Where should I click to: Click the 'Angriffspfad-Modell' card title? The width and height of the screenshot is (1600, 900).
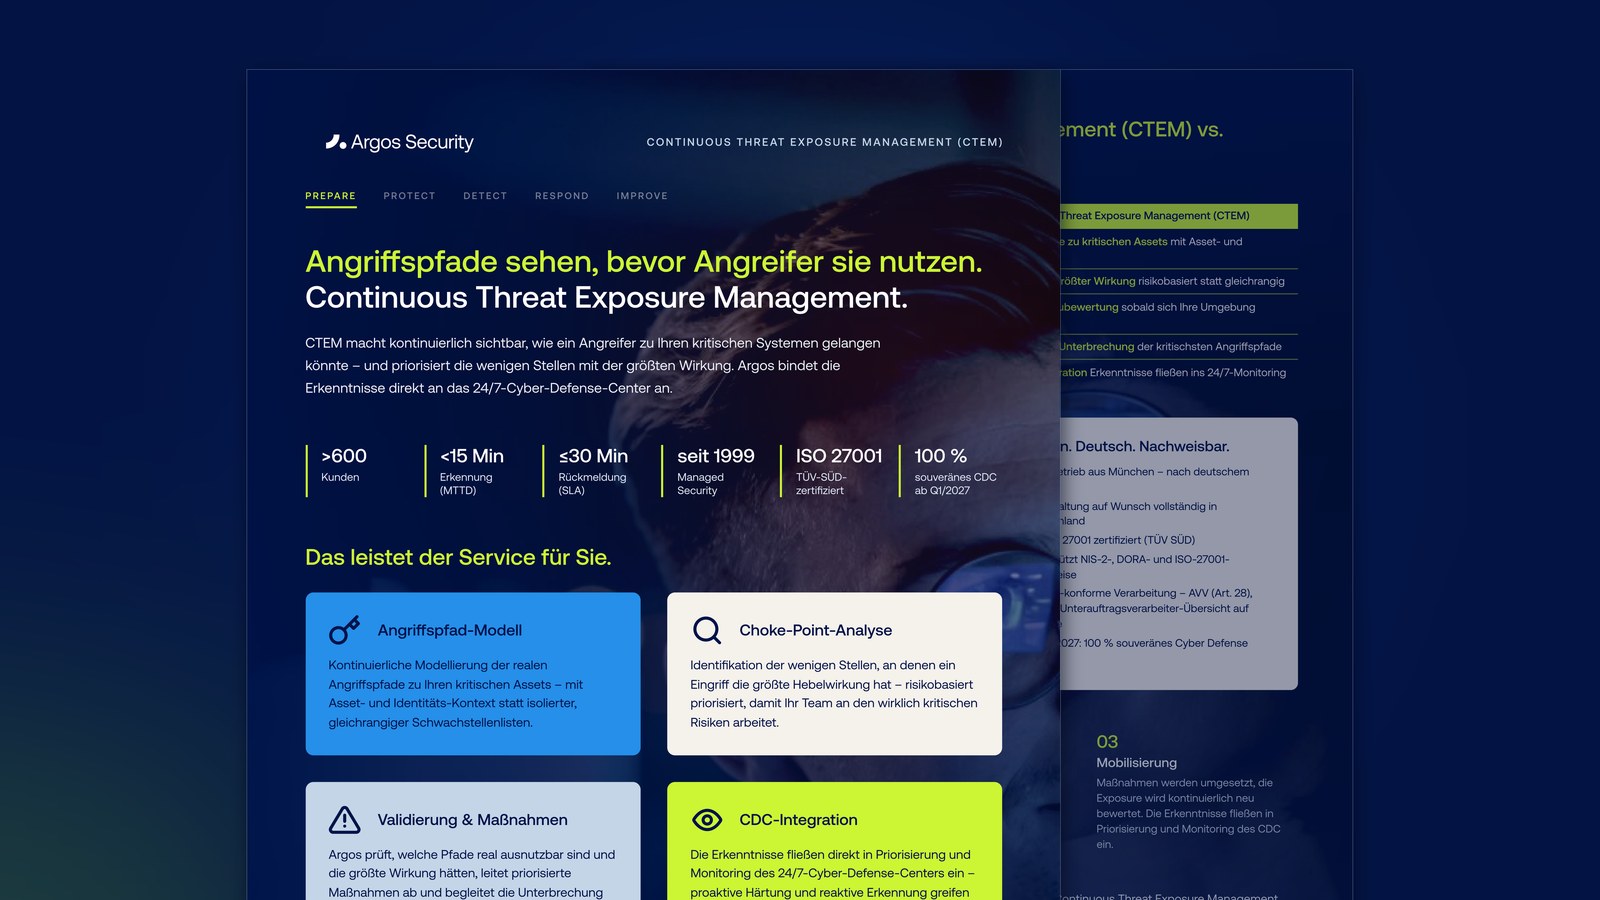[450, 630]
